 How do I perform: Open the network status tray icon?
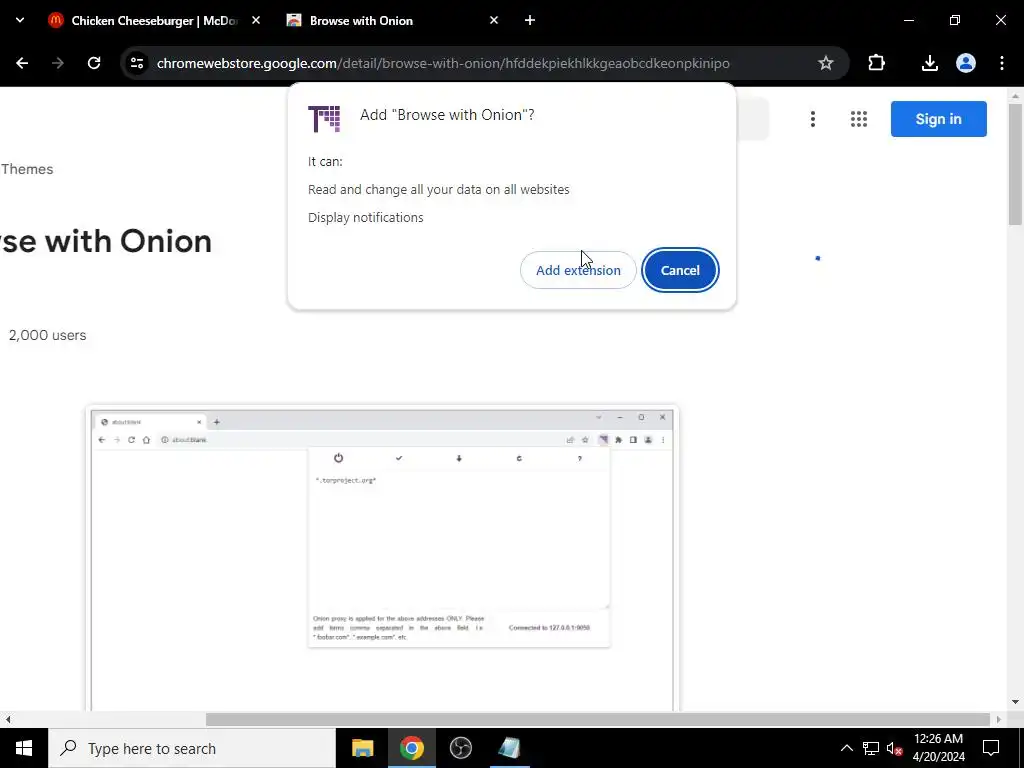pos(871,748)
